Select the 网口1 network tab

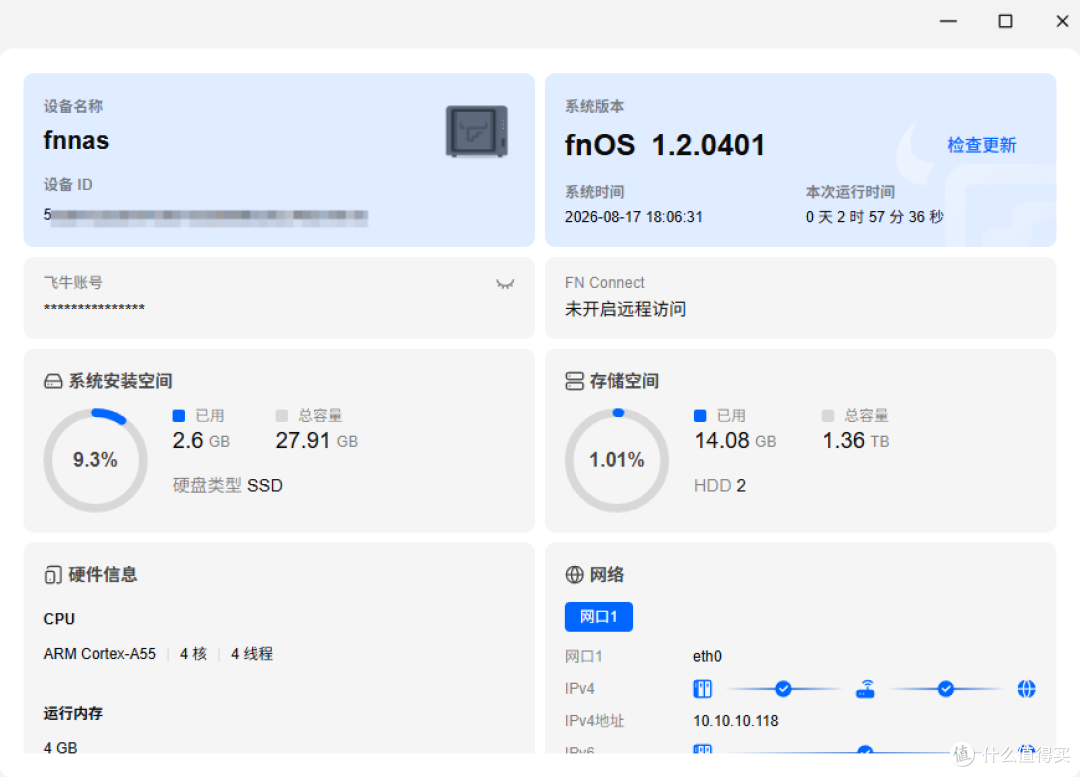599,617
